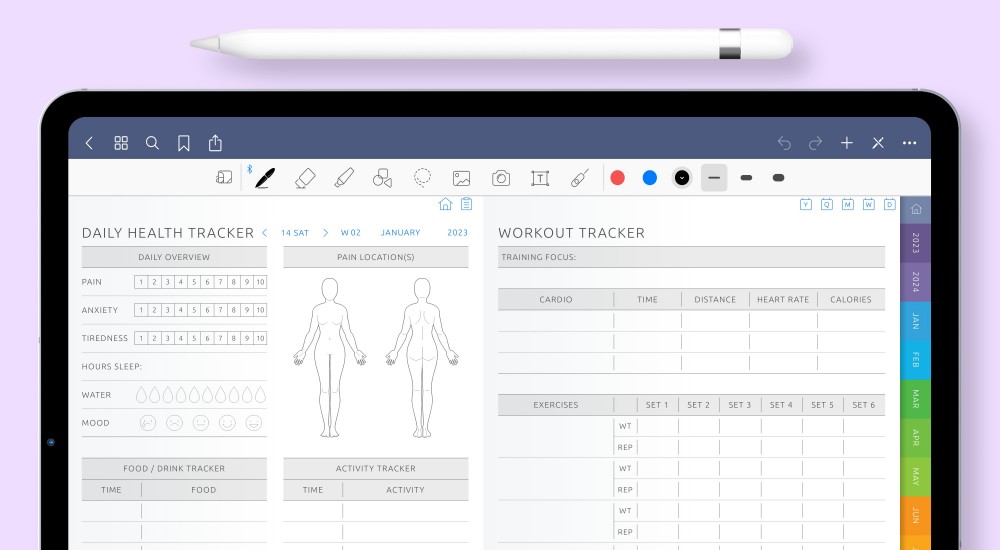Switch to the MAR side tab
The image size is (1000, 550).
click(916, 399)
